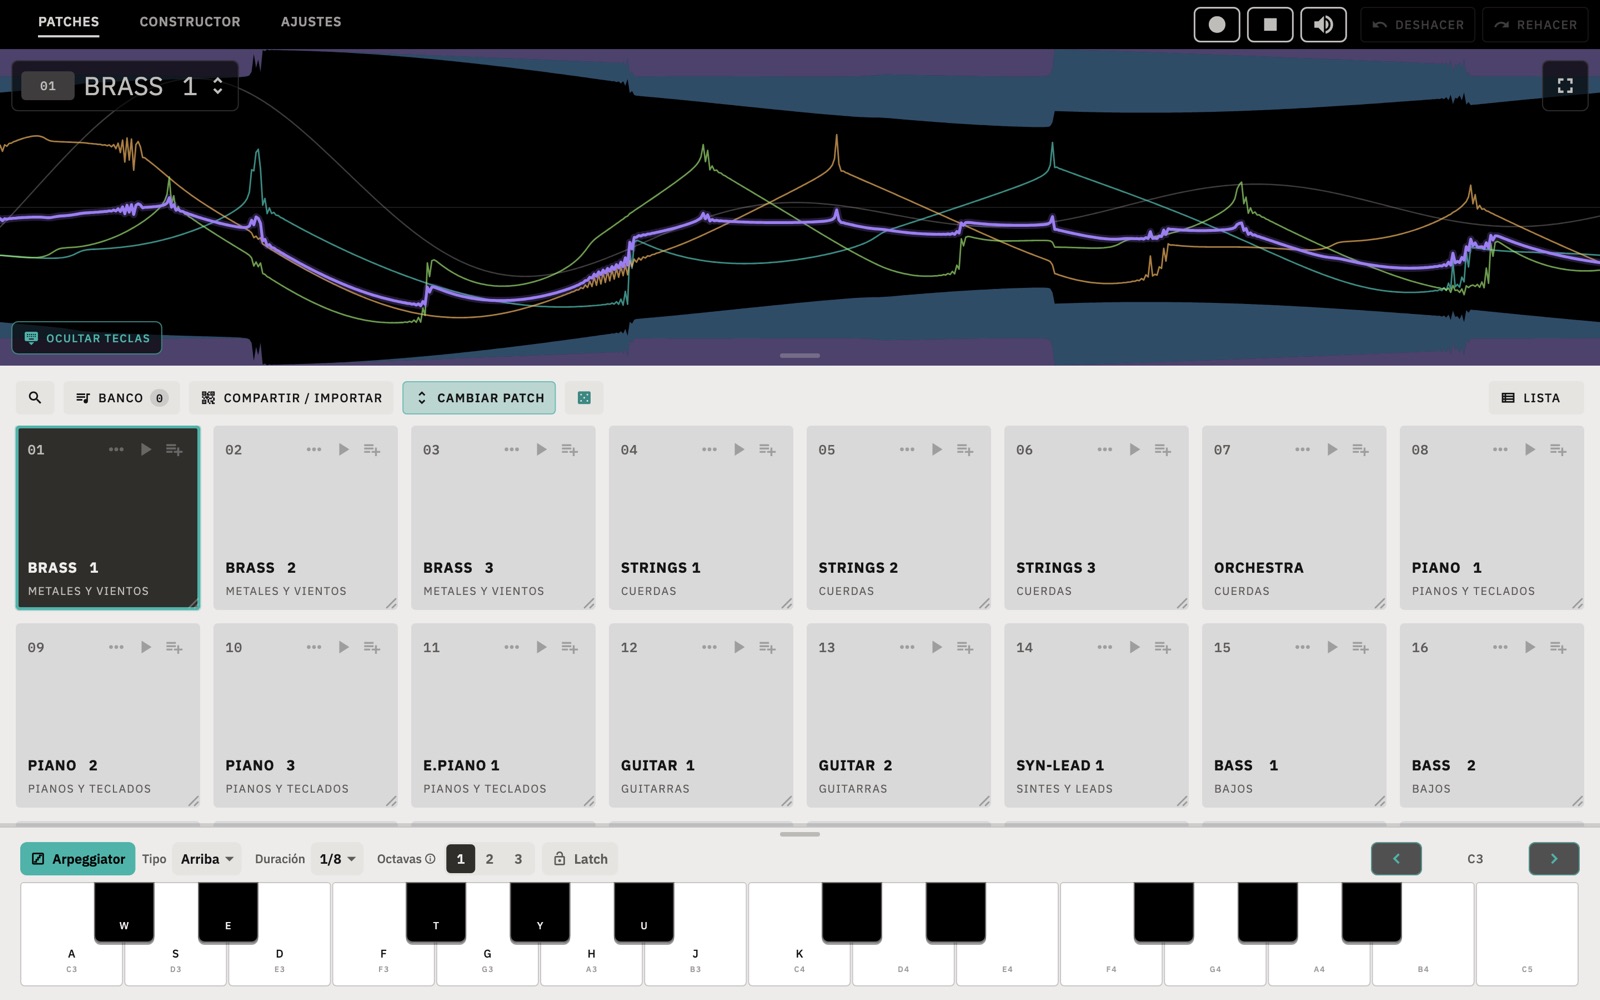Click the randomize dice icon
The width and height of the screenshot is (1600, 1000).
[x=584, y=398]
